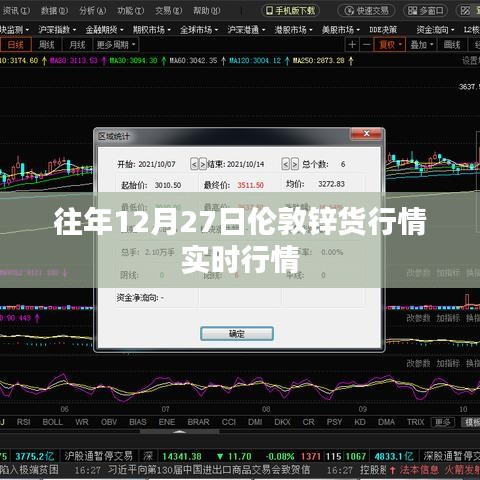Open the 叠加 dropdown
The height and width of the screenshot is (480, 480).
pyautogui.click(x=422, y=45)
